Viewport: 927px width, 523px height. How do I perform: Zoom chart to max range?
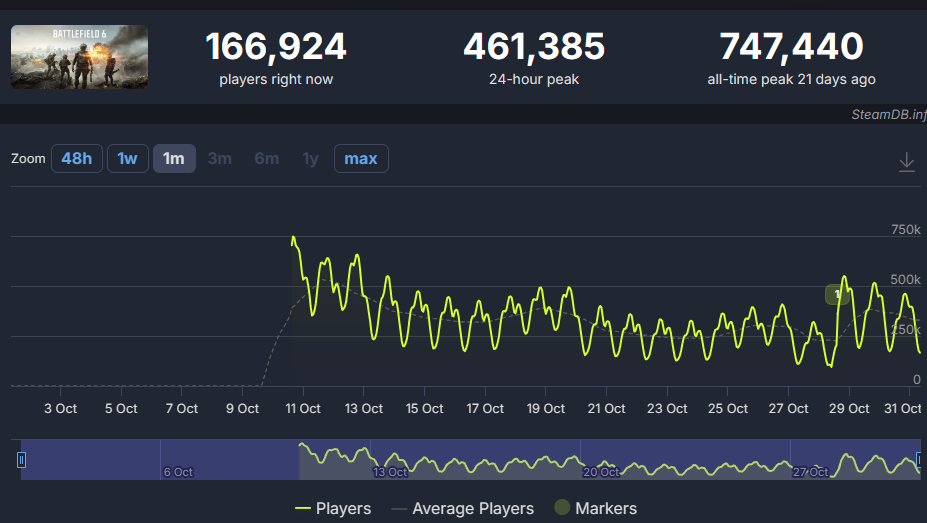(361, 158)
